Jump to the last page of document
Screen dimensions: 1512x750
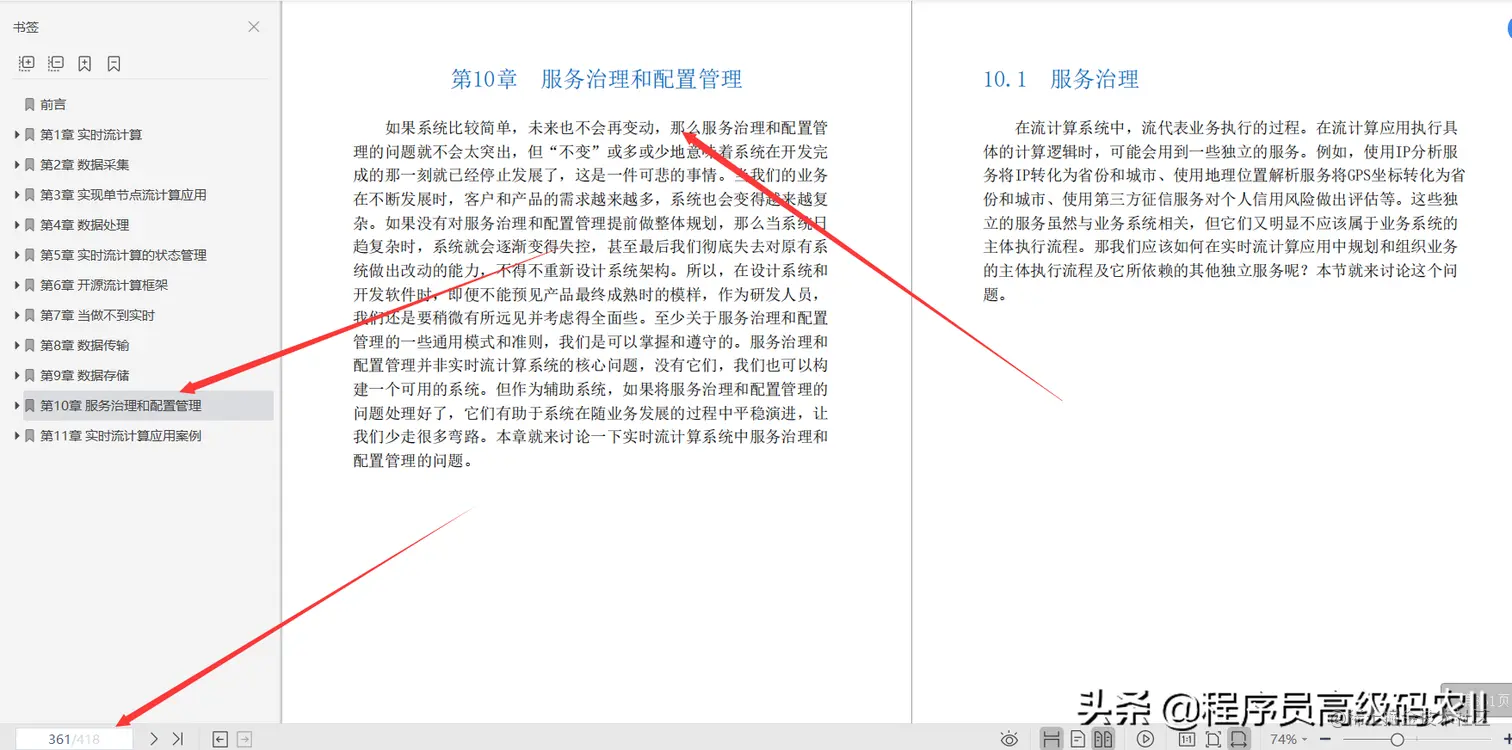(x=179, y=739)
